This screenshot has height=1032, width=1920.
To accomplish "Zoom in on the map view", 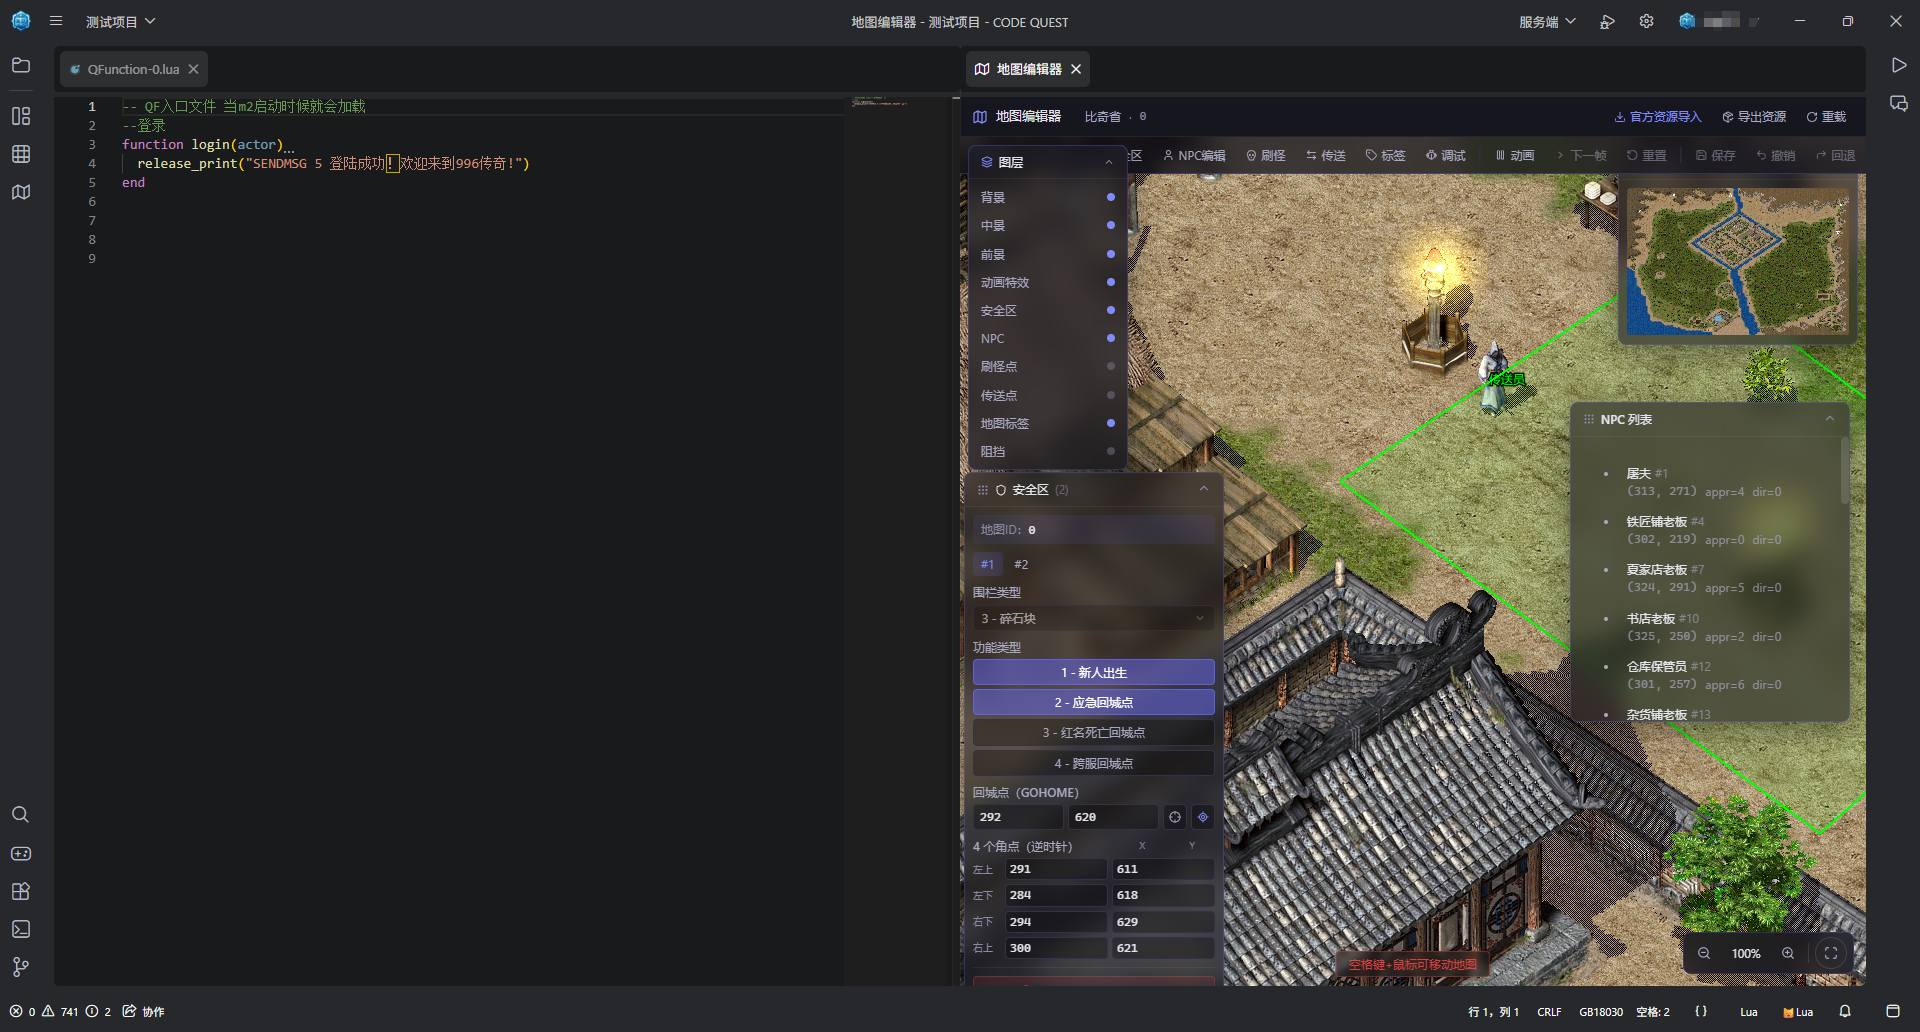I will coord(1788,953).
